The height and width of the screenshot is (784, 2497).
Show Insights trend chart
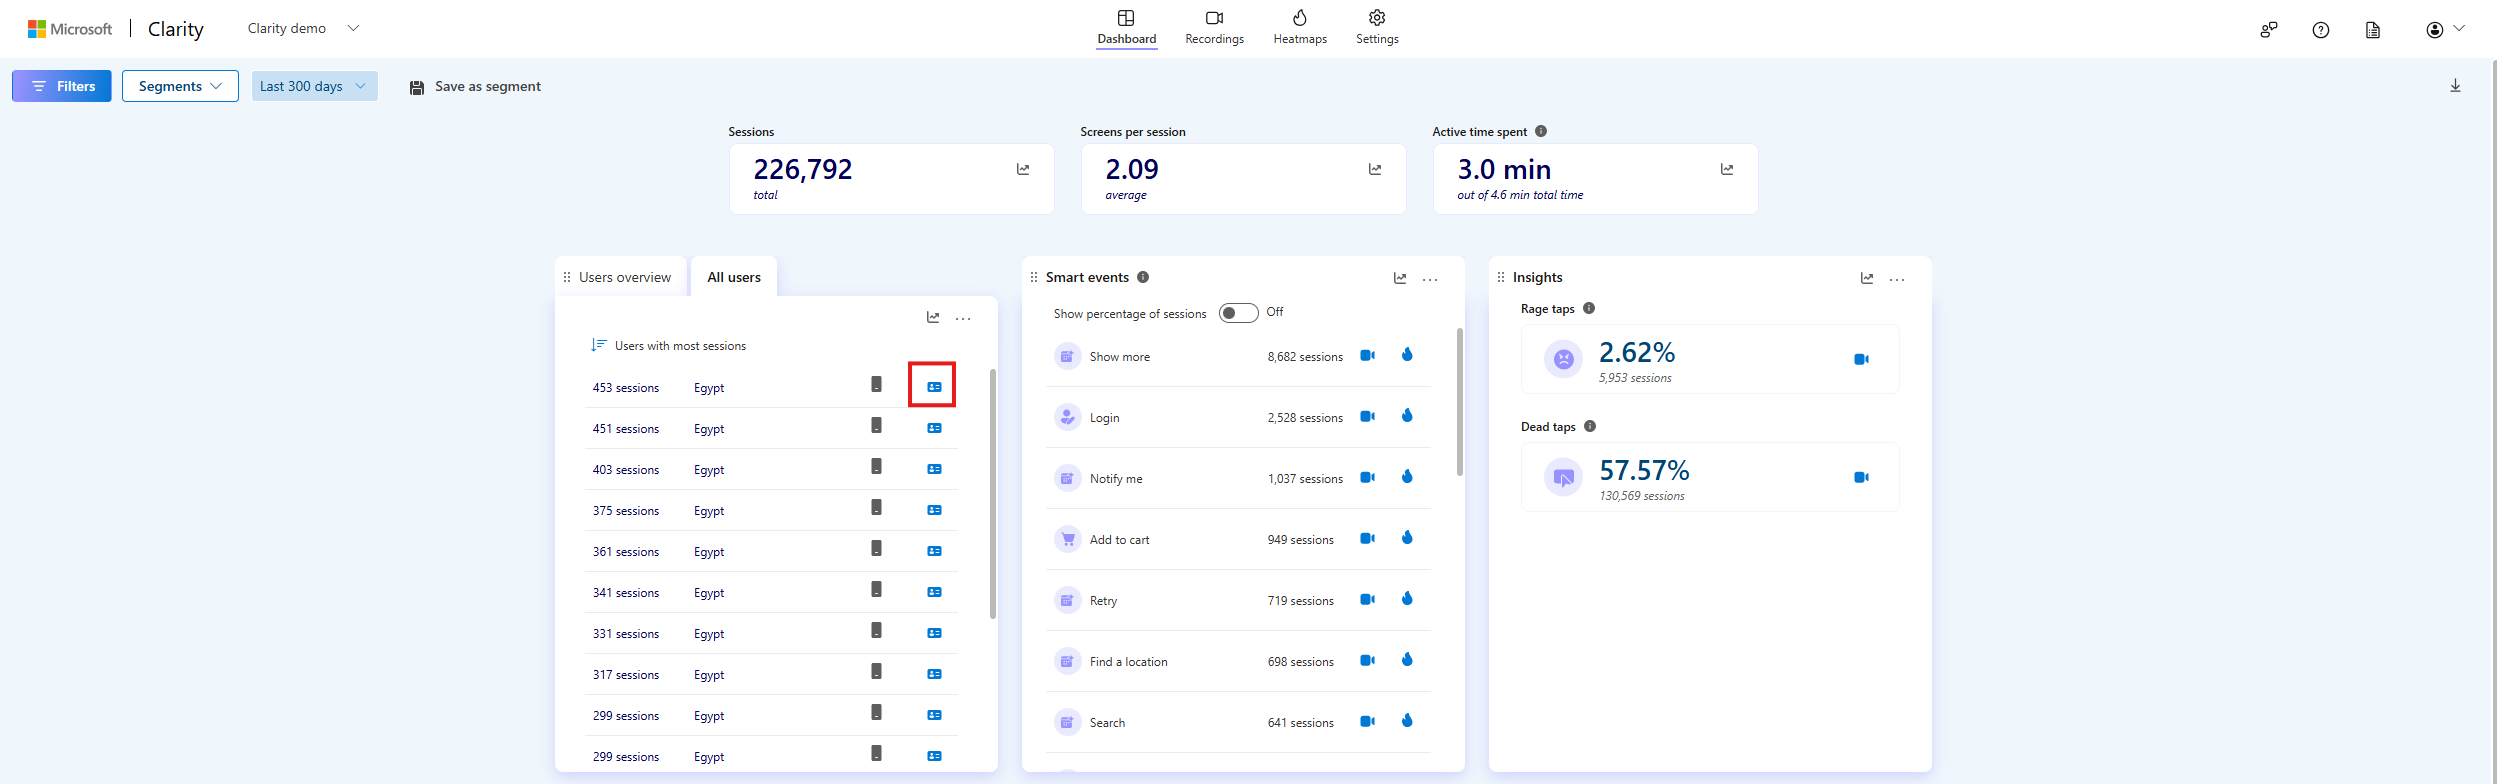1867,278
